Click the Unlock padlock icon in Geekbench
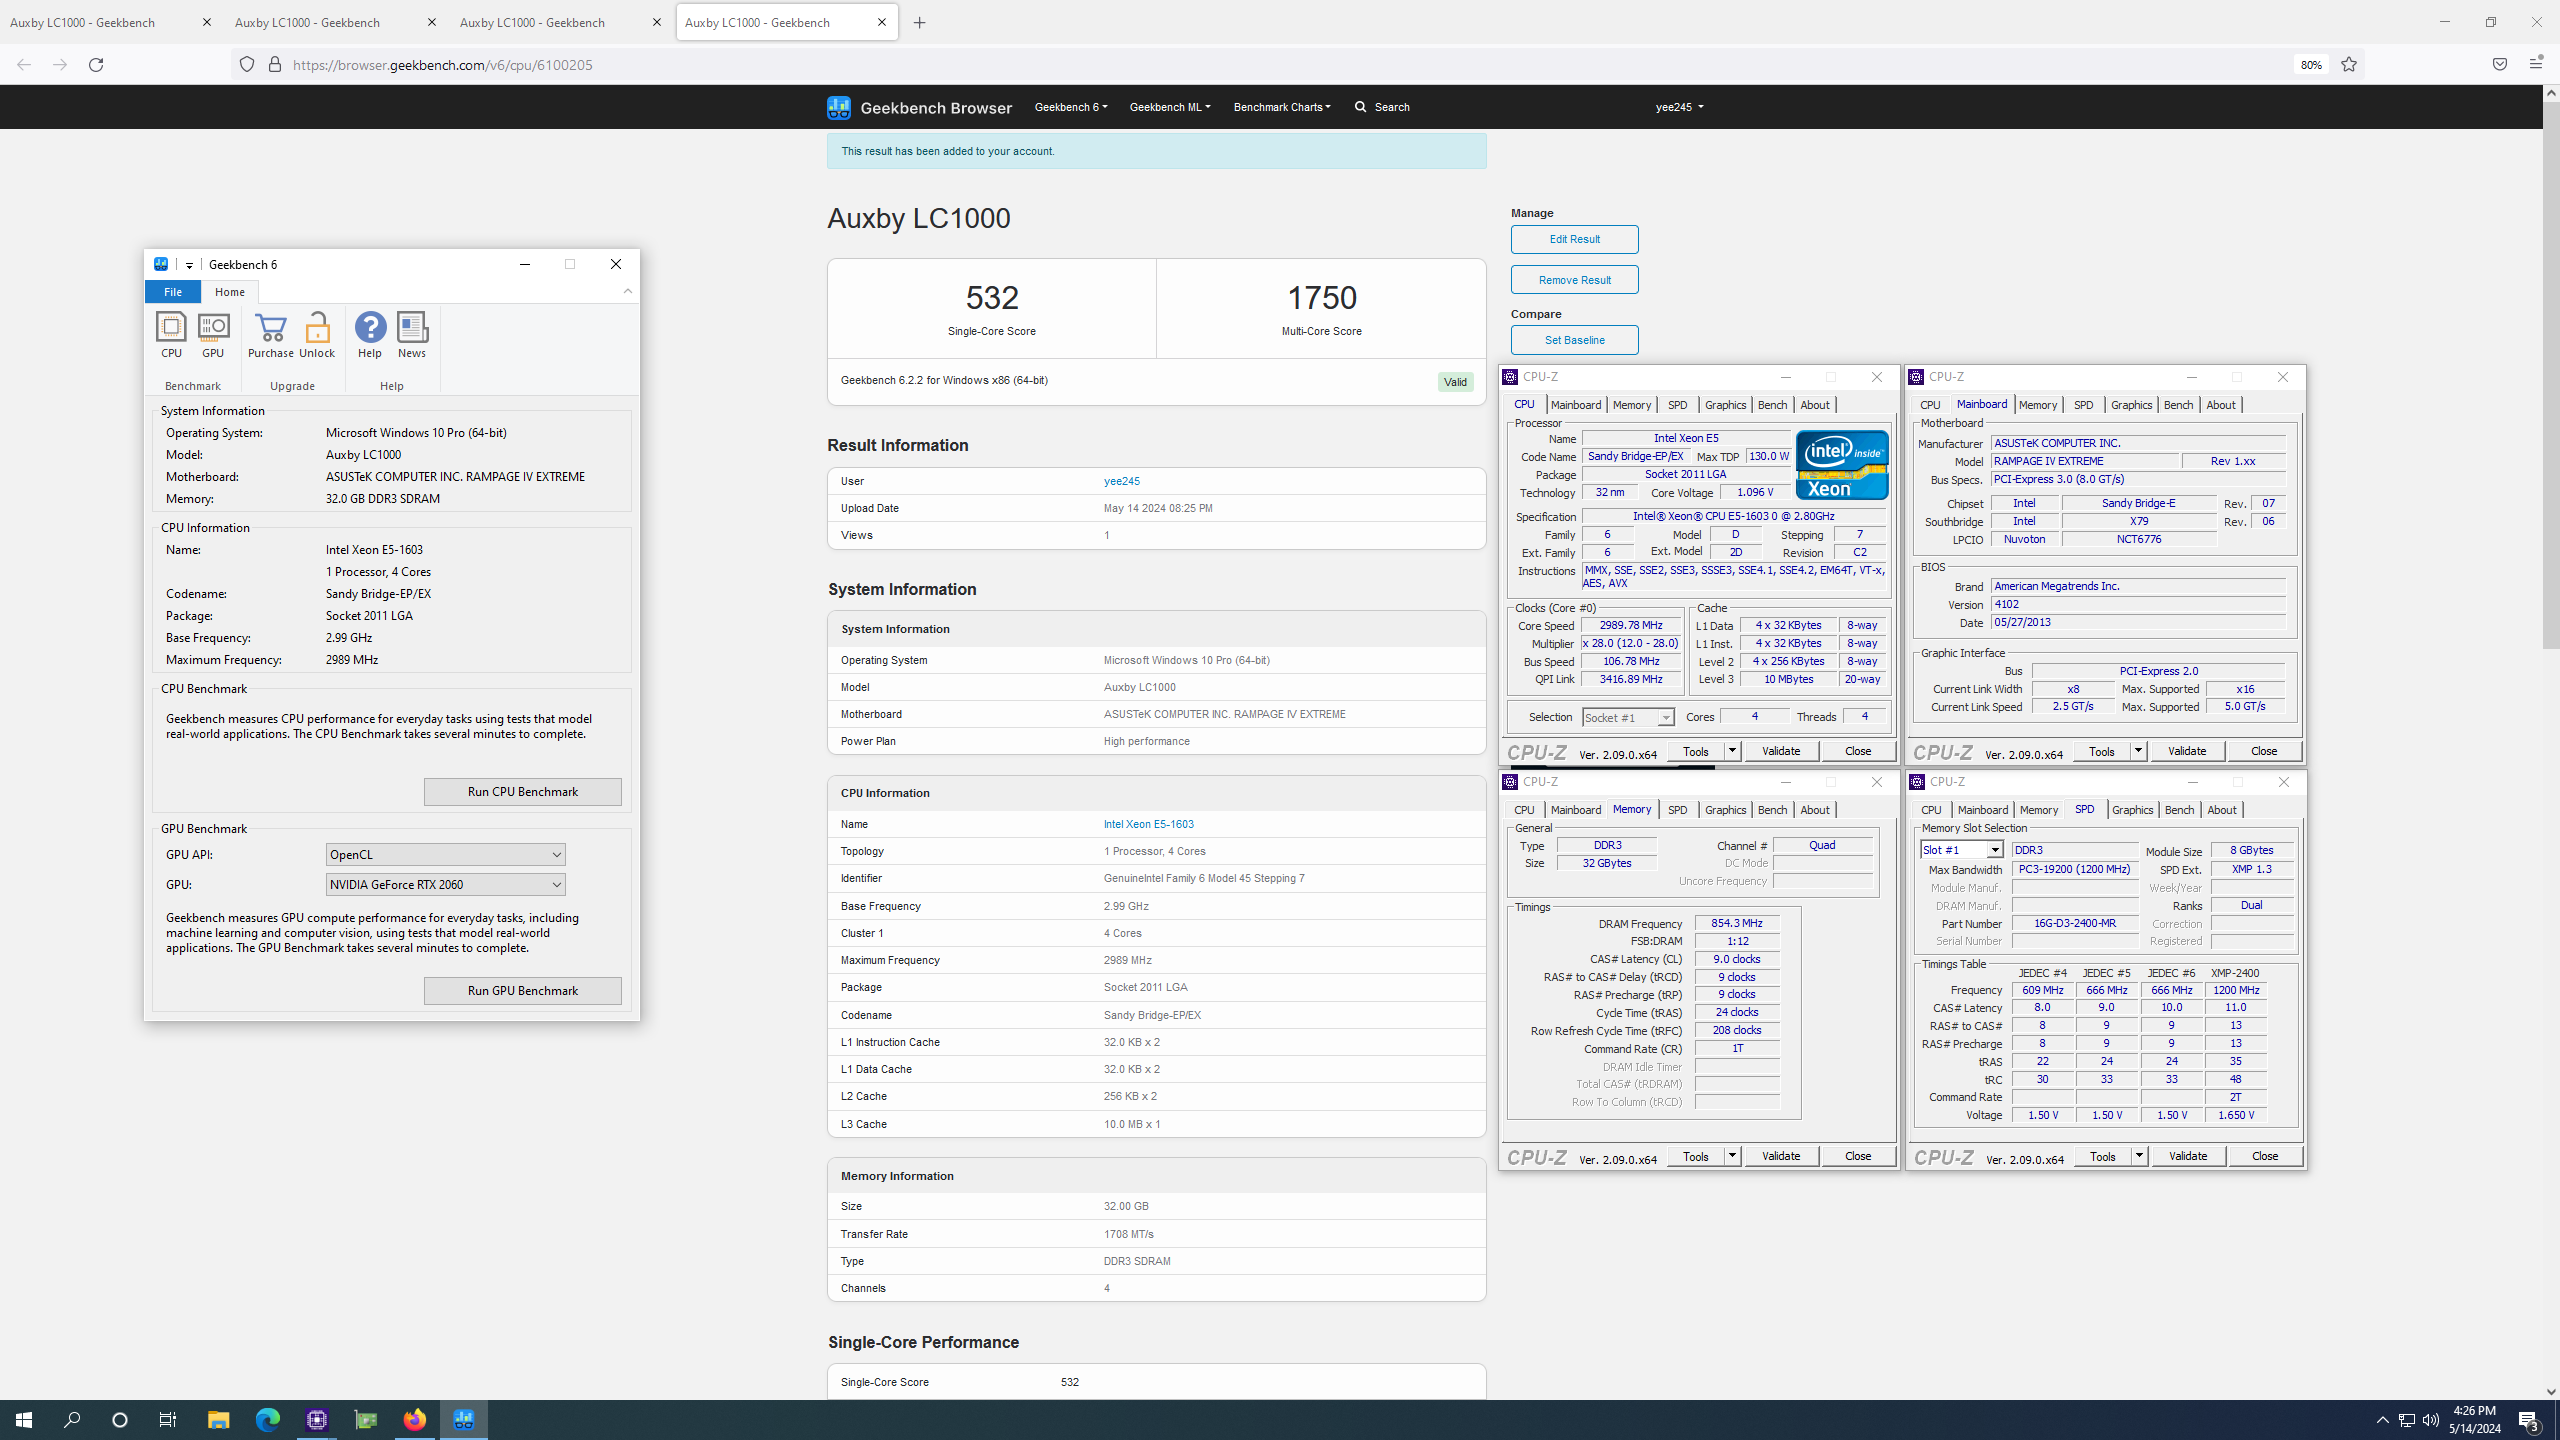Image resolution: width=2560 pixels, height=1440 pixels. [x=317, y=335]
